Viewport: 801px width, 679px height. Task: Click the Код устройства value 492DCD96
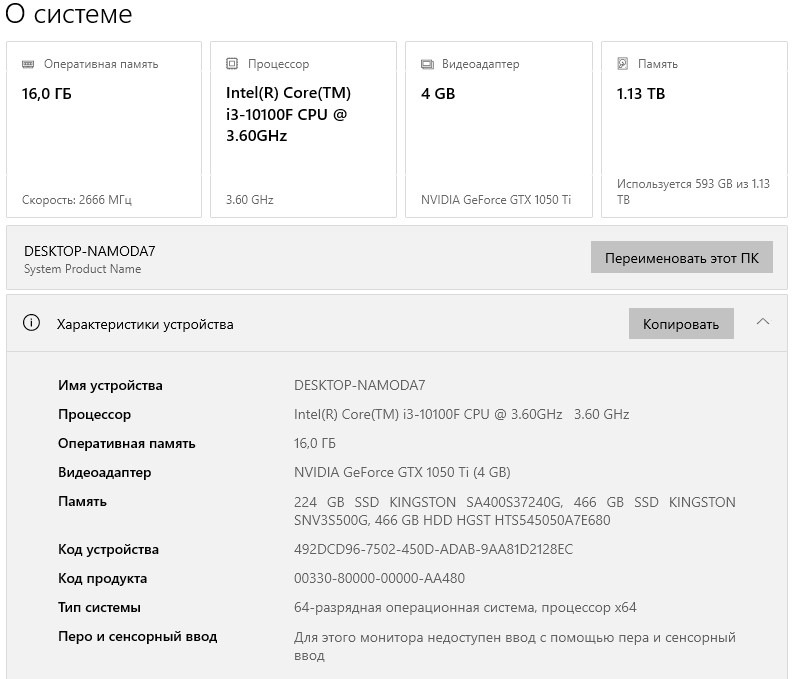pyautogui.click(x=433, y=549)
